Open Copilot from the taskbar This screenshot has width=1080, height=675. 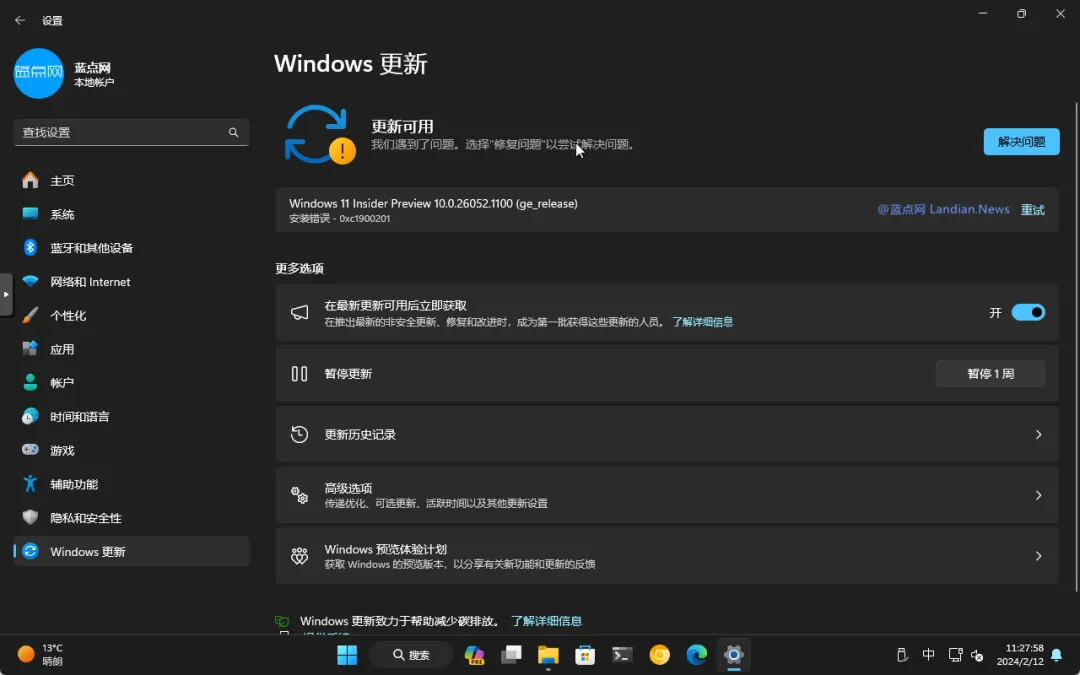click(x=474, y=655)
